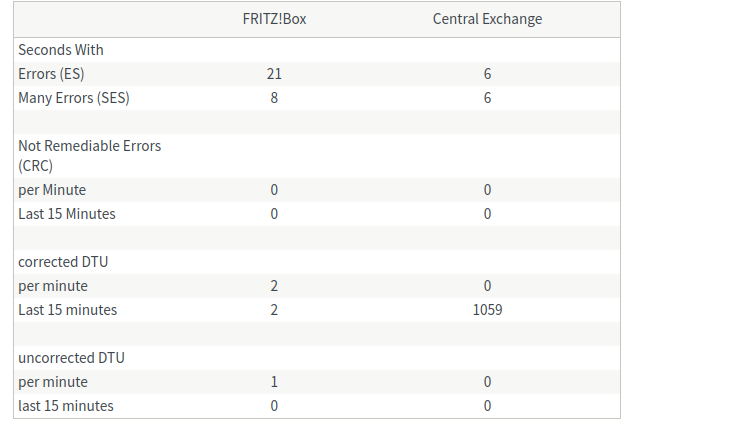Click the CRC Last 15 Minutes row label
Image resolution: width=741 pixels, height=423 pixels.
(67, 214)
